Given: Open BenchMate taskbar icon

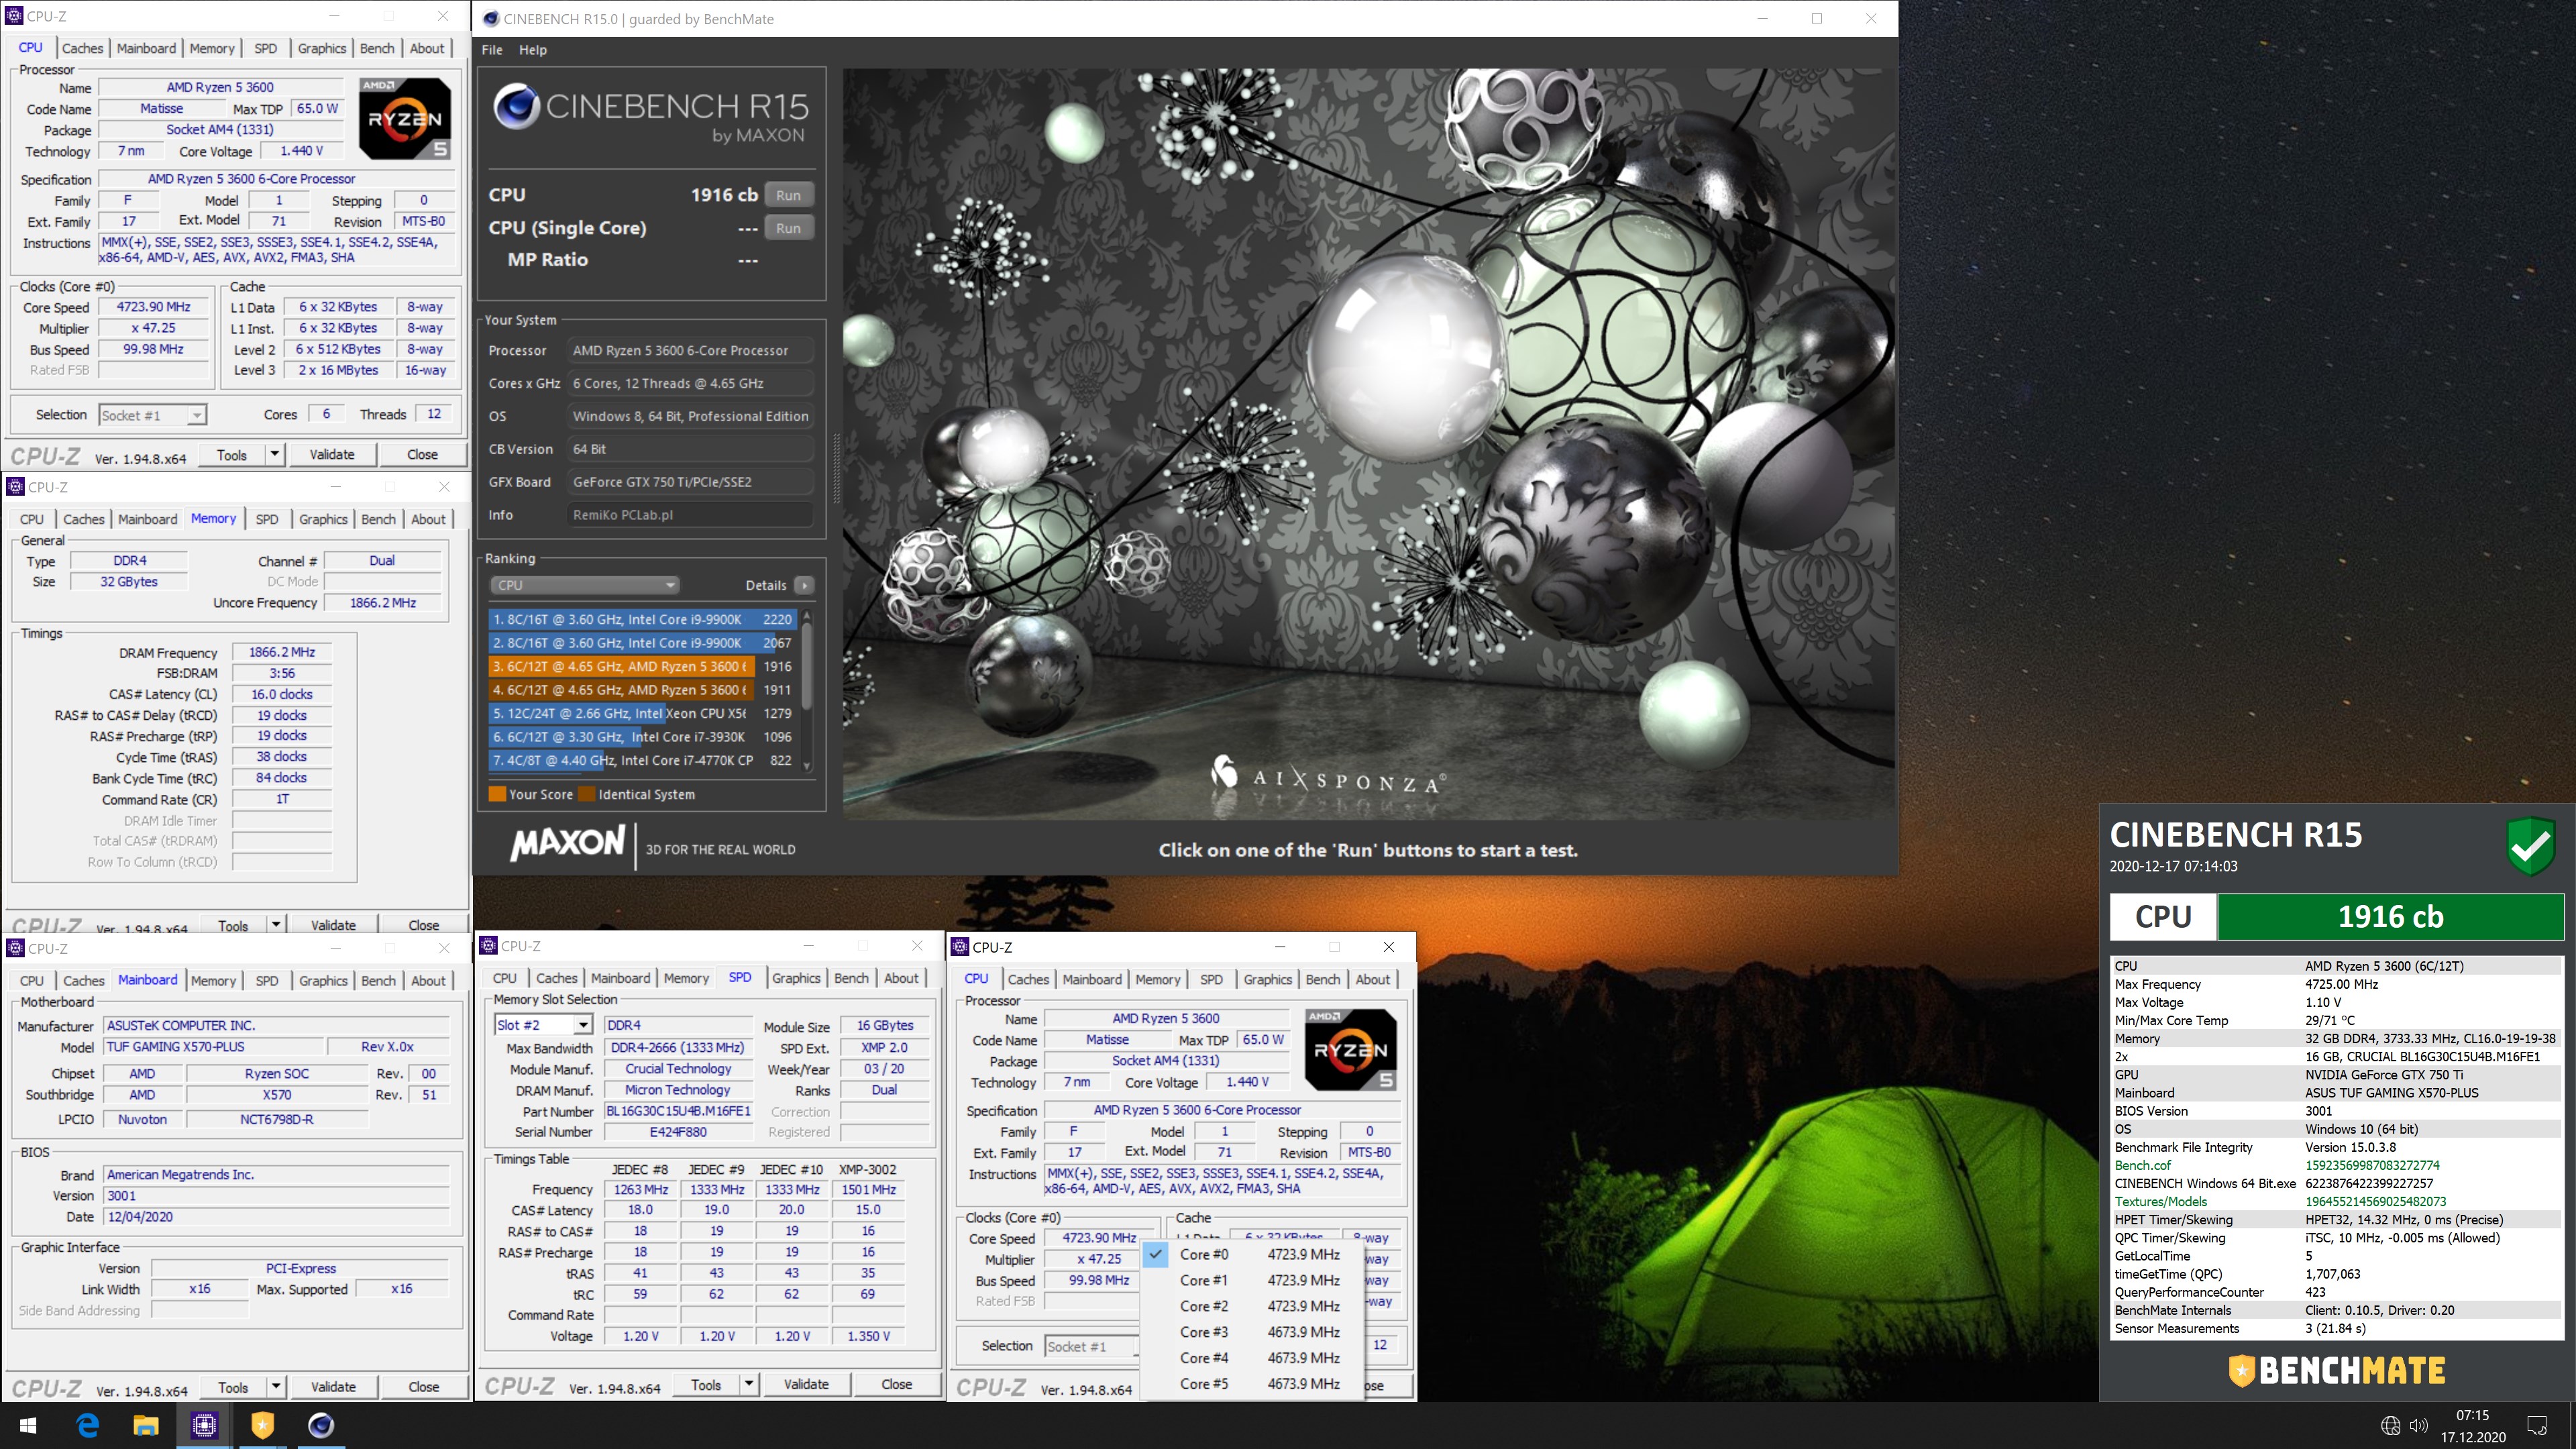Looking at the screenshot, I should (x=262, y=1425).
